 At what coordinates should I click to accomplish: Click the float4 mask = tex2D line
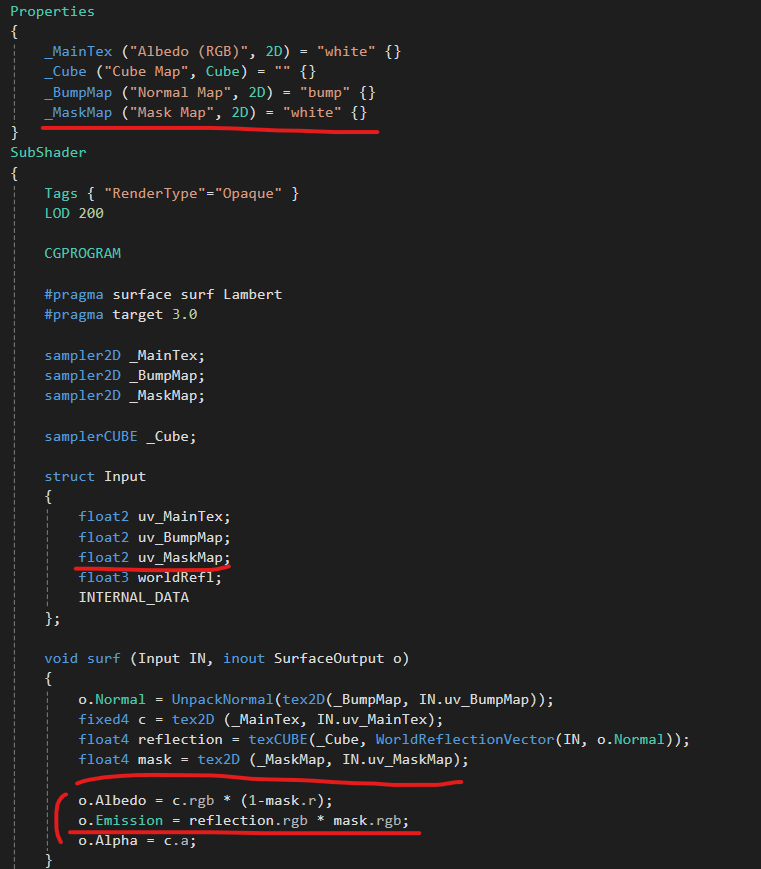pyautogui.click(x=274, y=759)
